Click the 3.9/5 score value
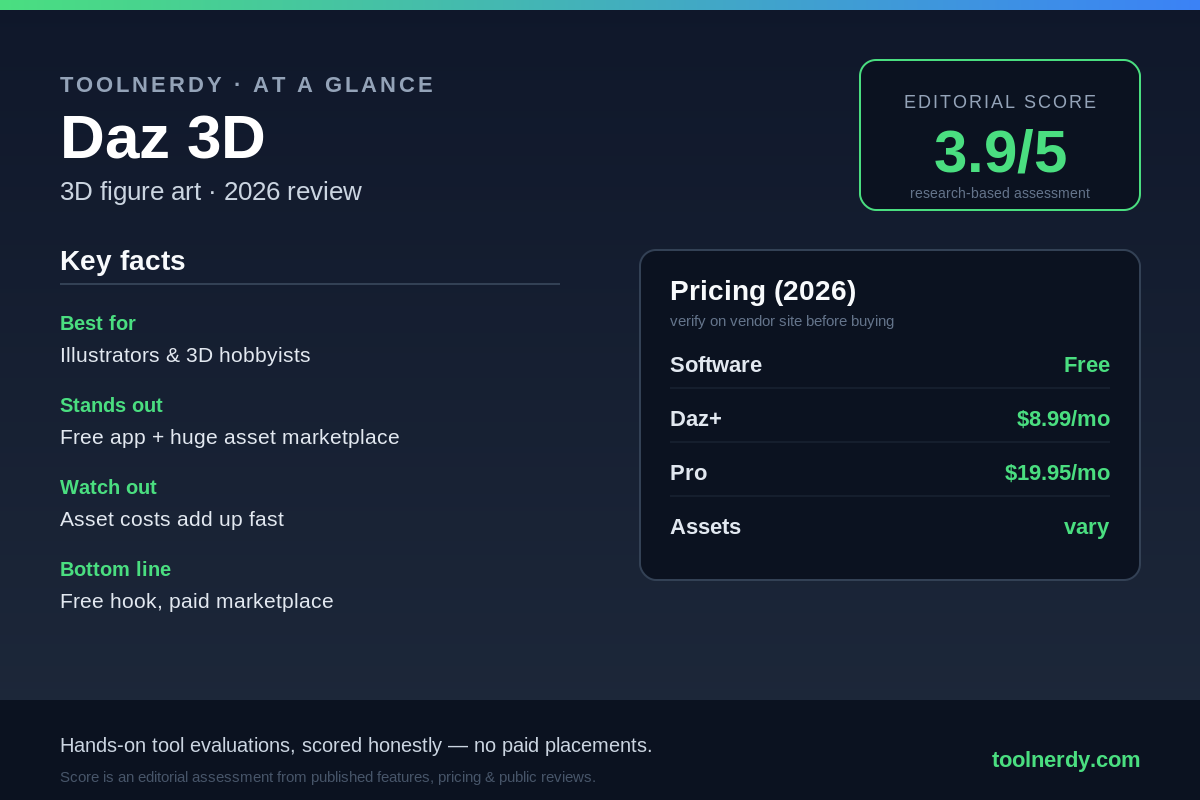Screen dimensions: 1200x800 click(1000, 152)
